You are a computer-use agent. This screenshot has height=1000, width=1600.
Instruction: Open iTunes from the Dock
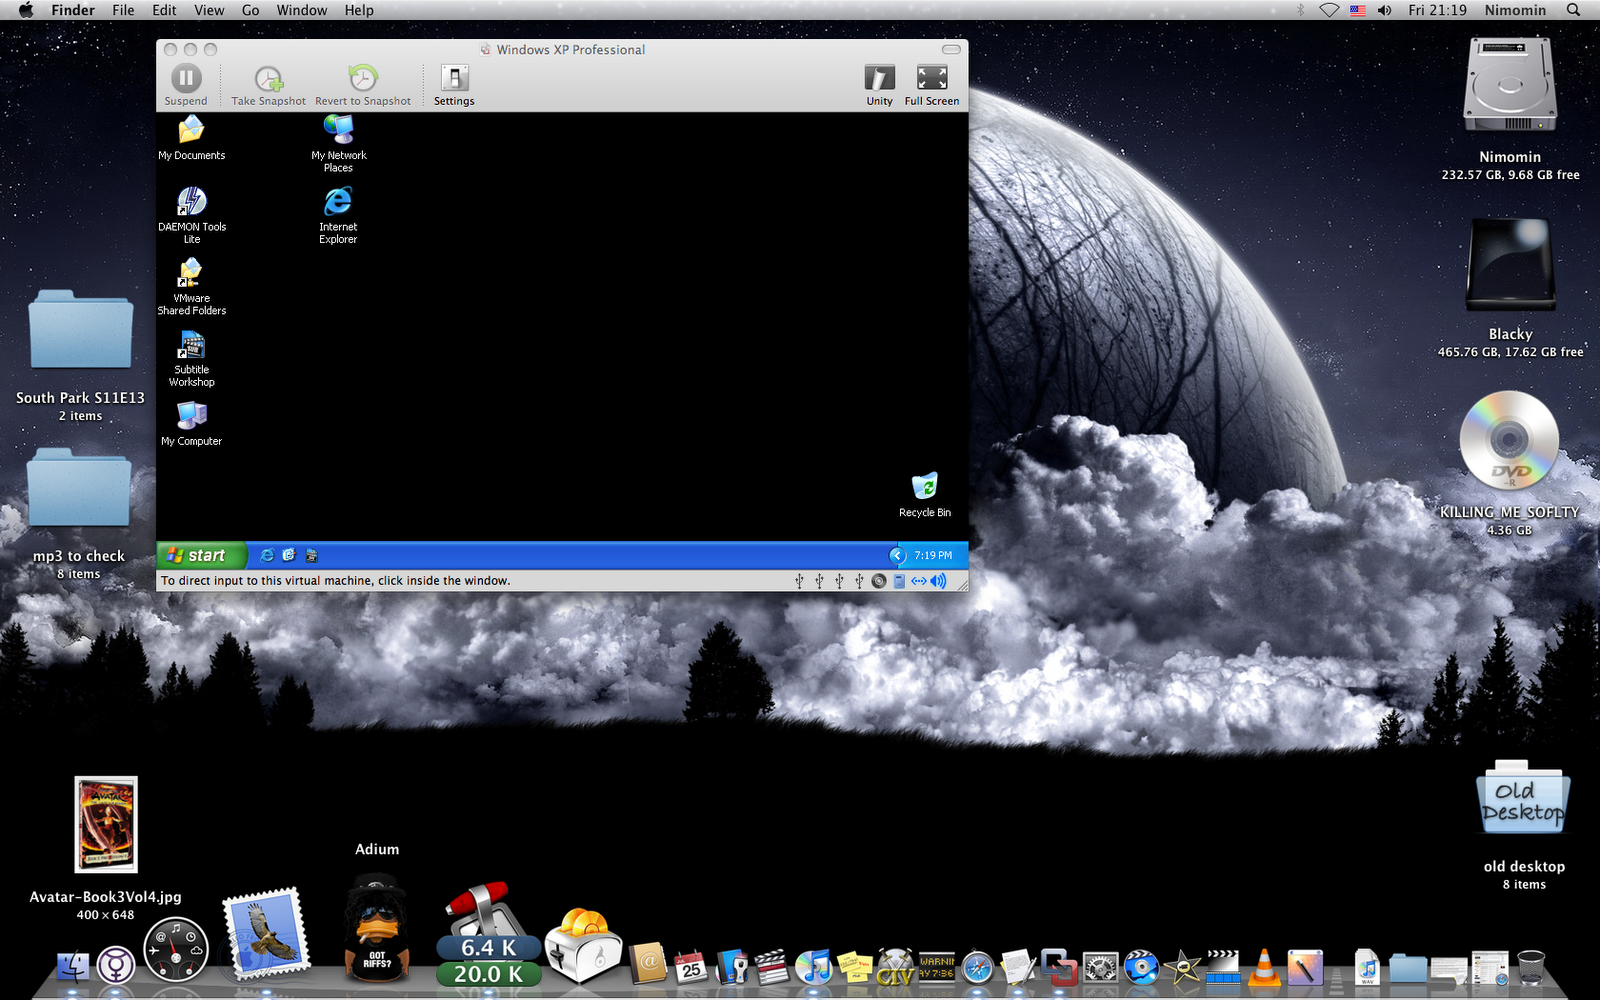[814, 966]
